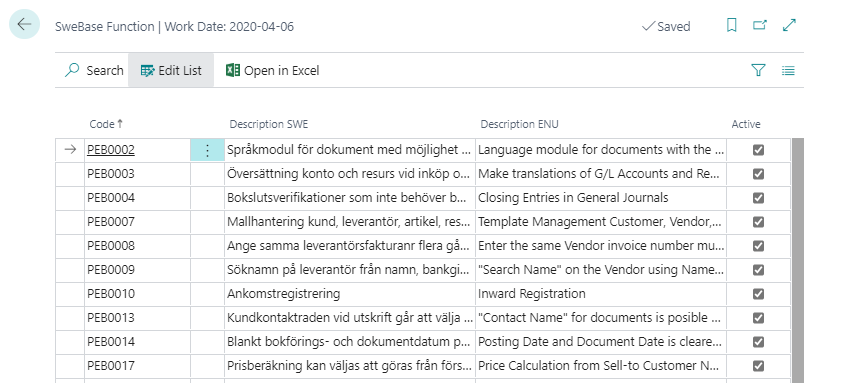The width and height of the screenshot is (859, 383).
Task: Uncheck Active for PEB0009
Action: [x=758, y=270]
